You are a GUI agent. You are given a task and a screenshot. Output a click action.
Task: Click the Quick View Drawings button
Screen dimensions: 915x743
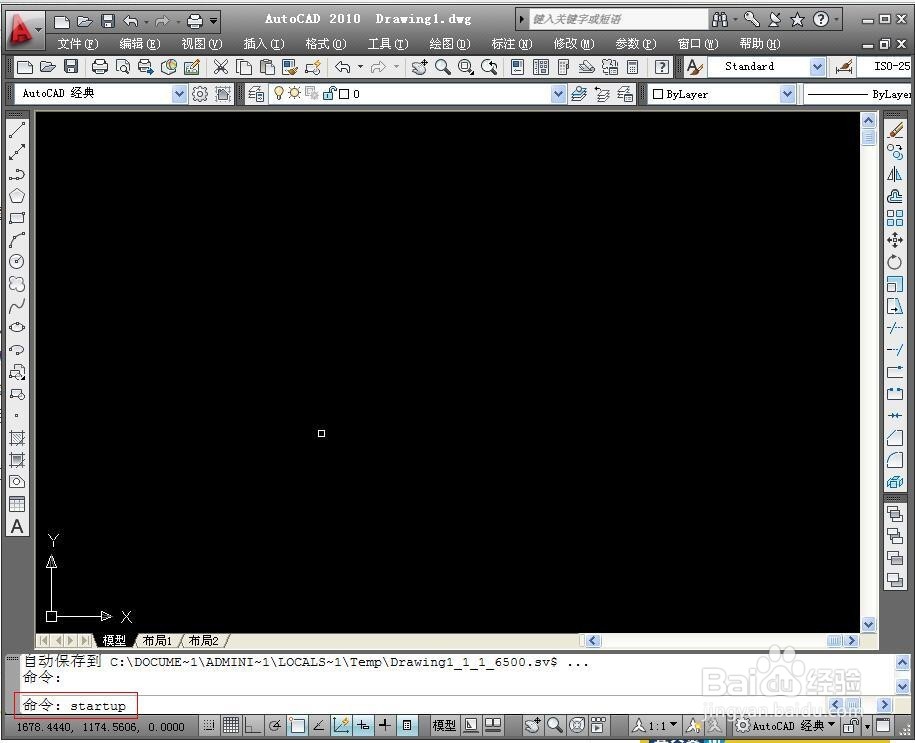[x=493, y=725]
